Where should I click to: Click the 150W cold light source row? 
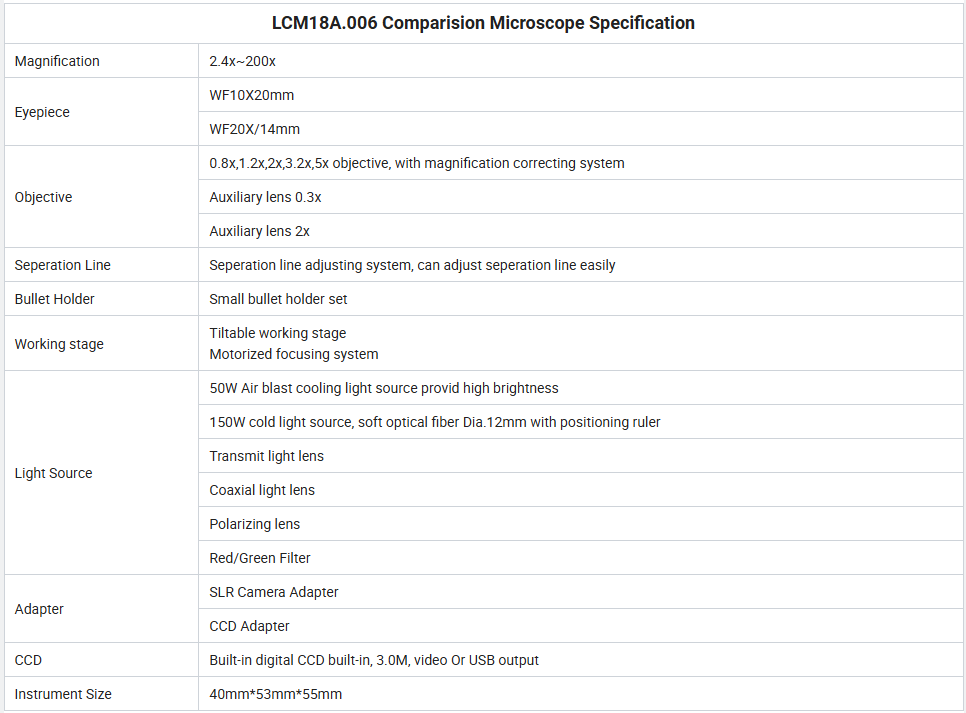click(582, 422)
